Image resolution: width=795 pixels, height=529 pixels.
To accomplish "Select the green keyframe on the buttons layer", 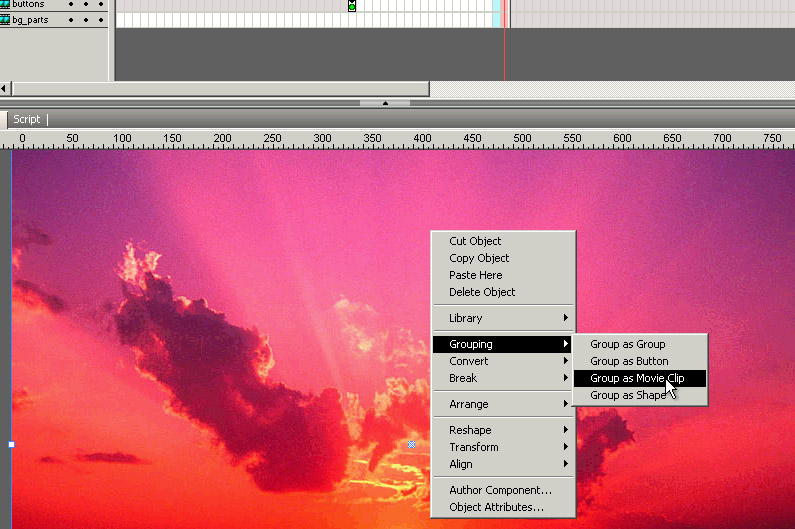I will point(352,6).
